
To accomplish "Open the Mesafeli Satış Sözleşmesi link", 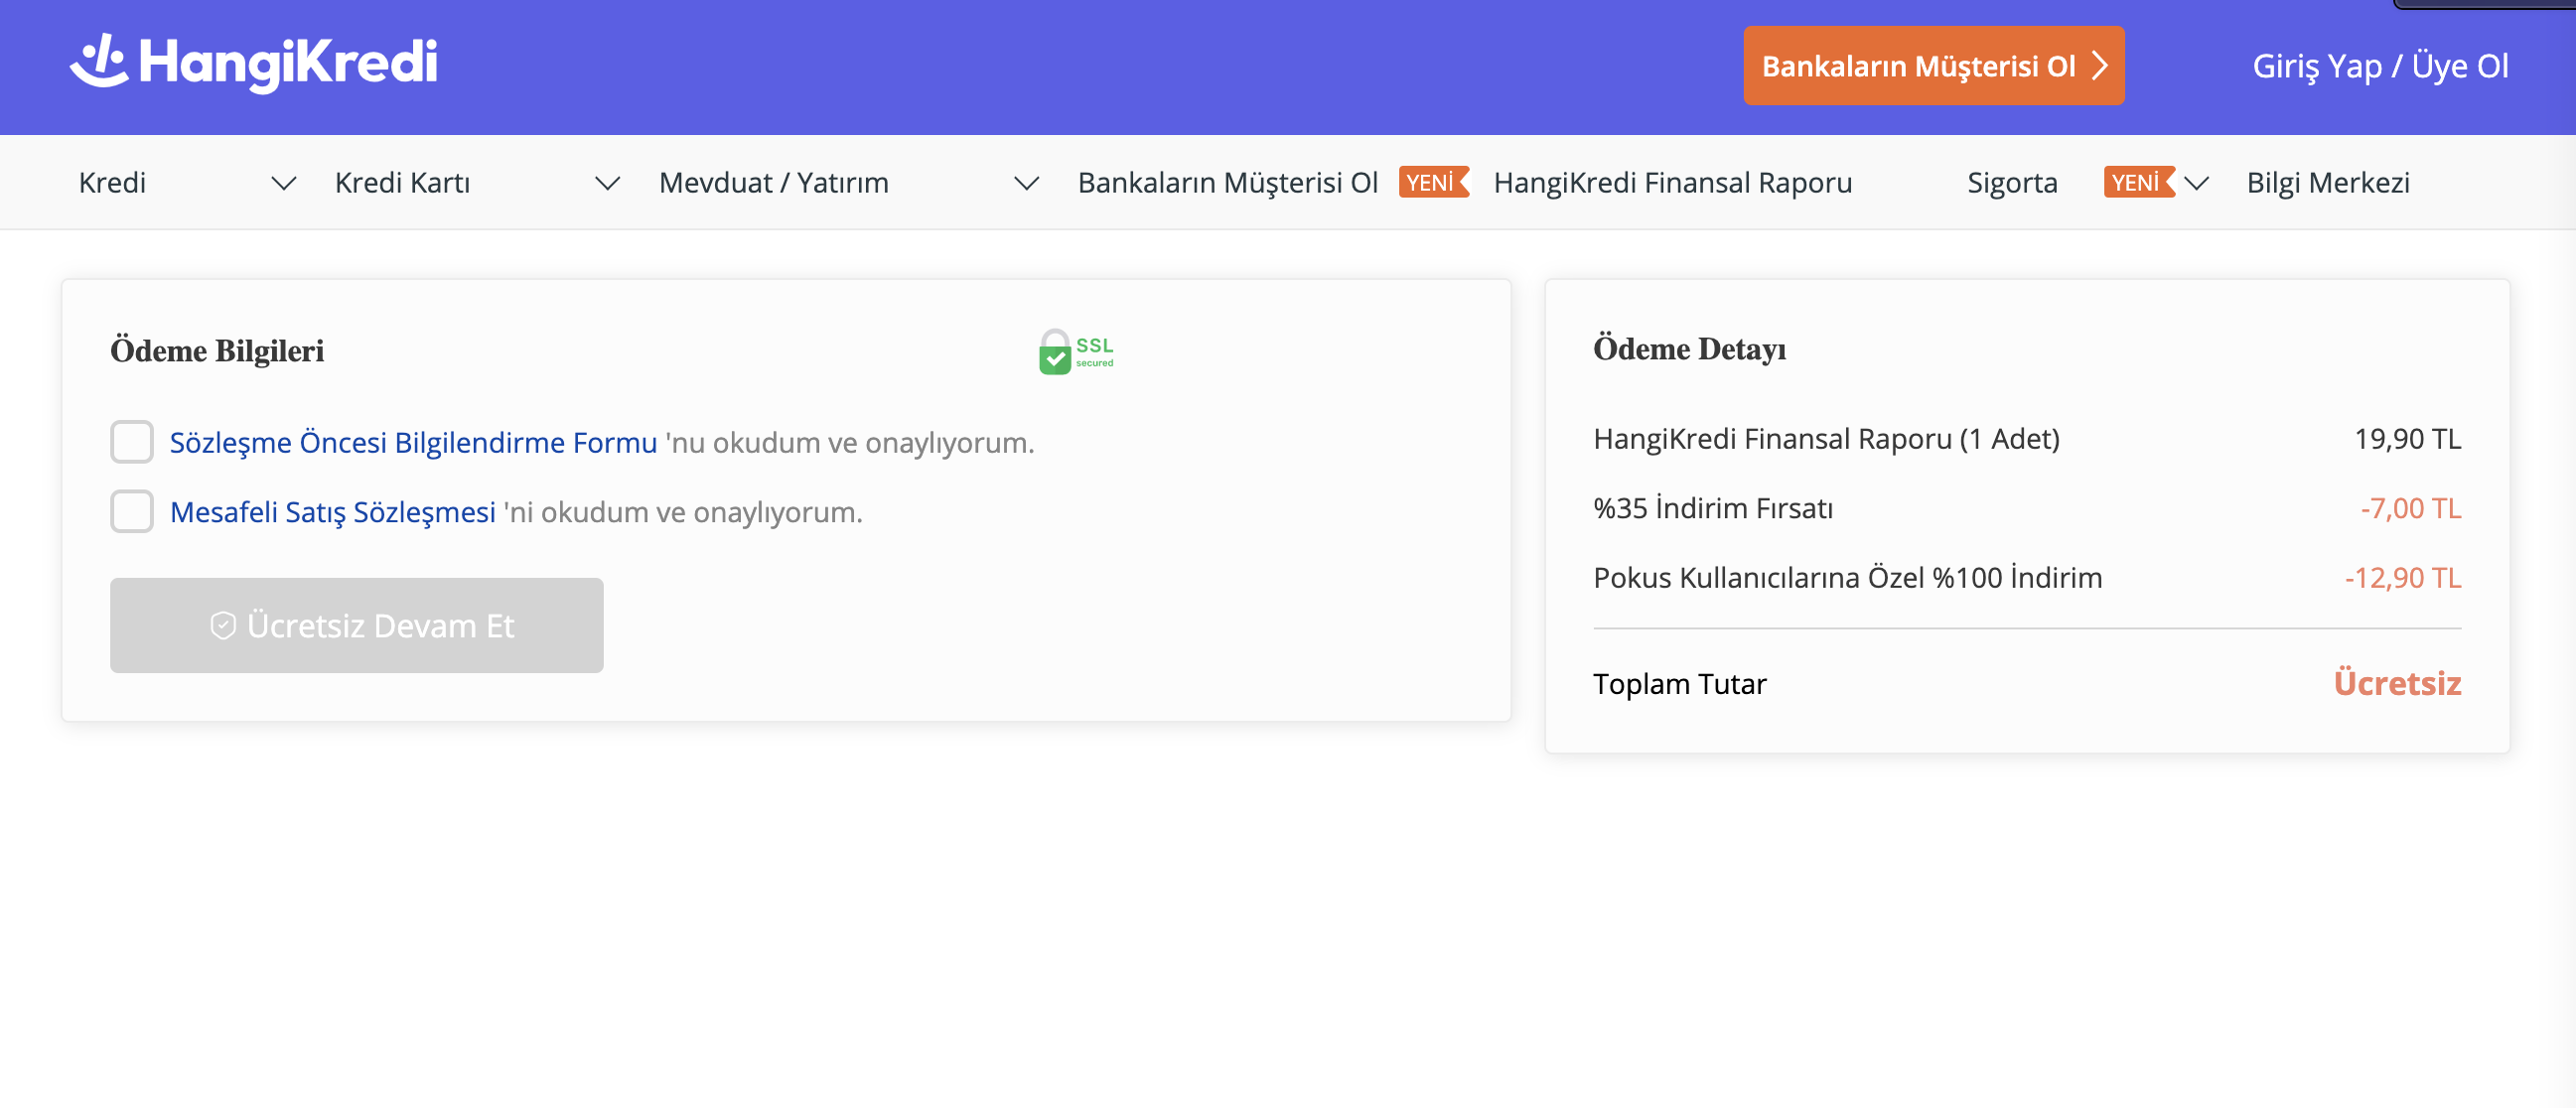I will tap(332, 512).
